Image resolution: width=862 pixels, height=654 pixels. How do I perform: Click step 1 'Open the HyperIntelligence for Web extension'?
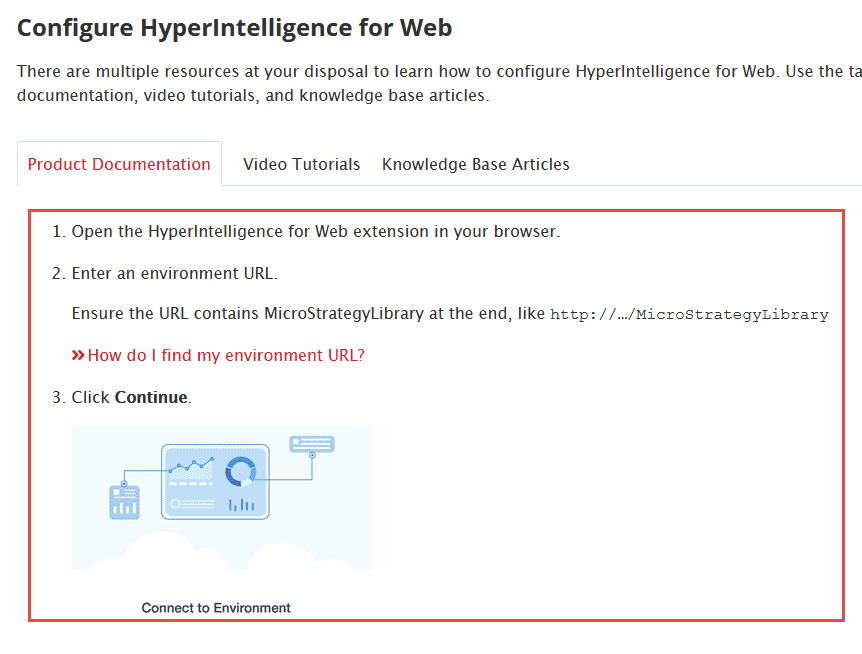pos(316,231)
